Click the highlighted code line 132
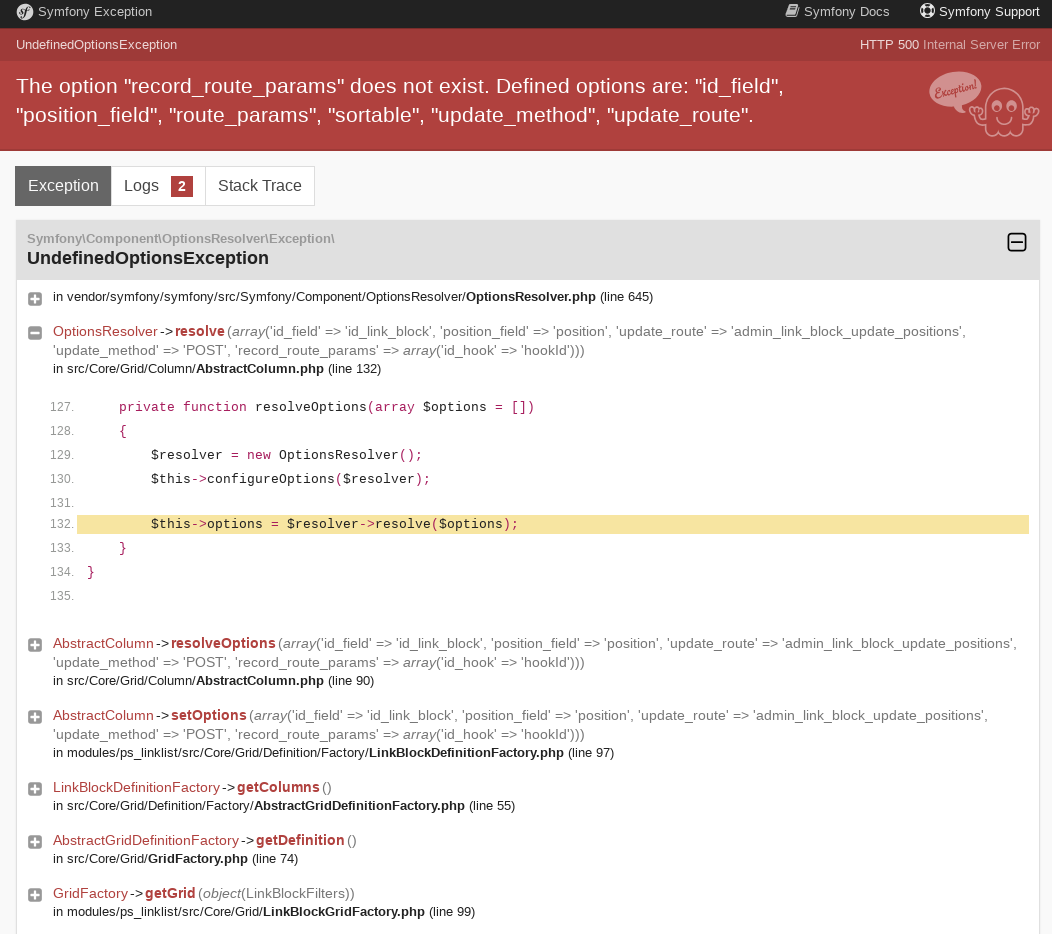 [553, 524]
